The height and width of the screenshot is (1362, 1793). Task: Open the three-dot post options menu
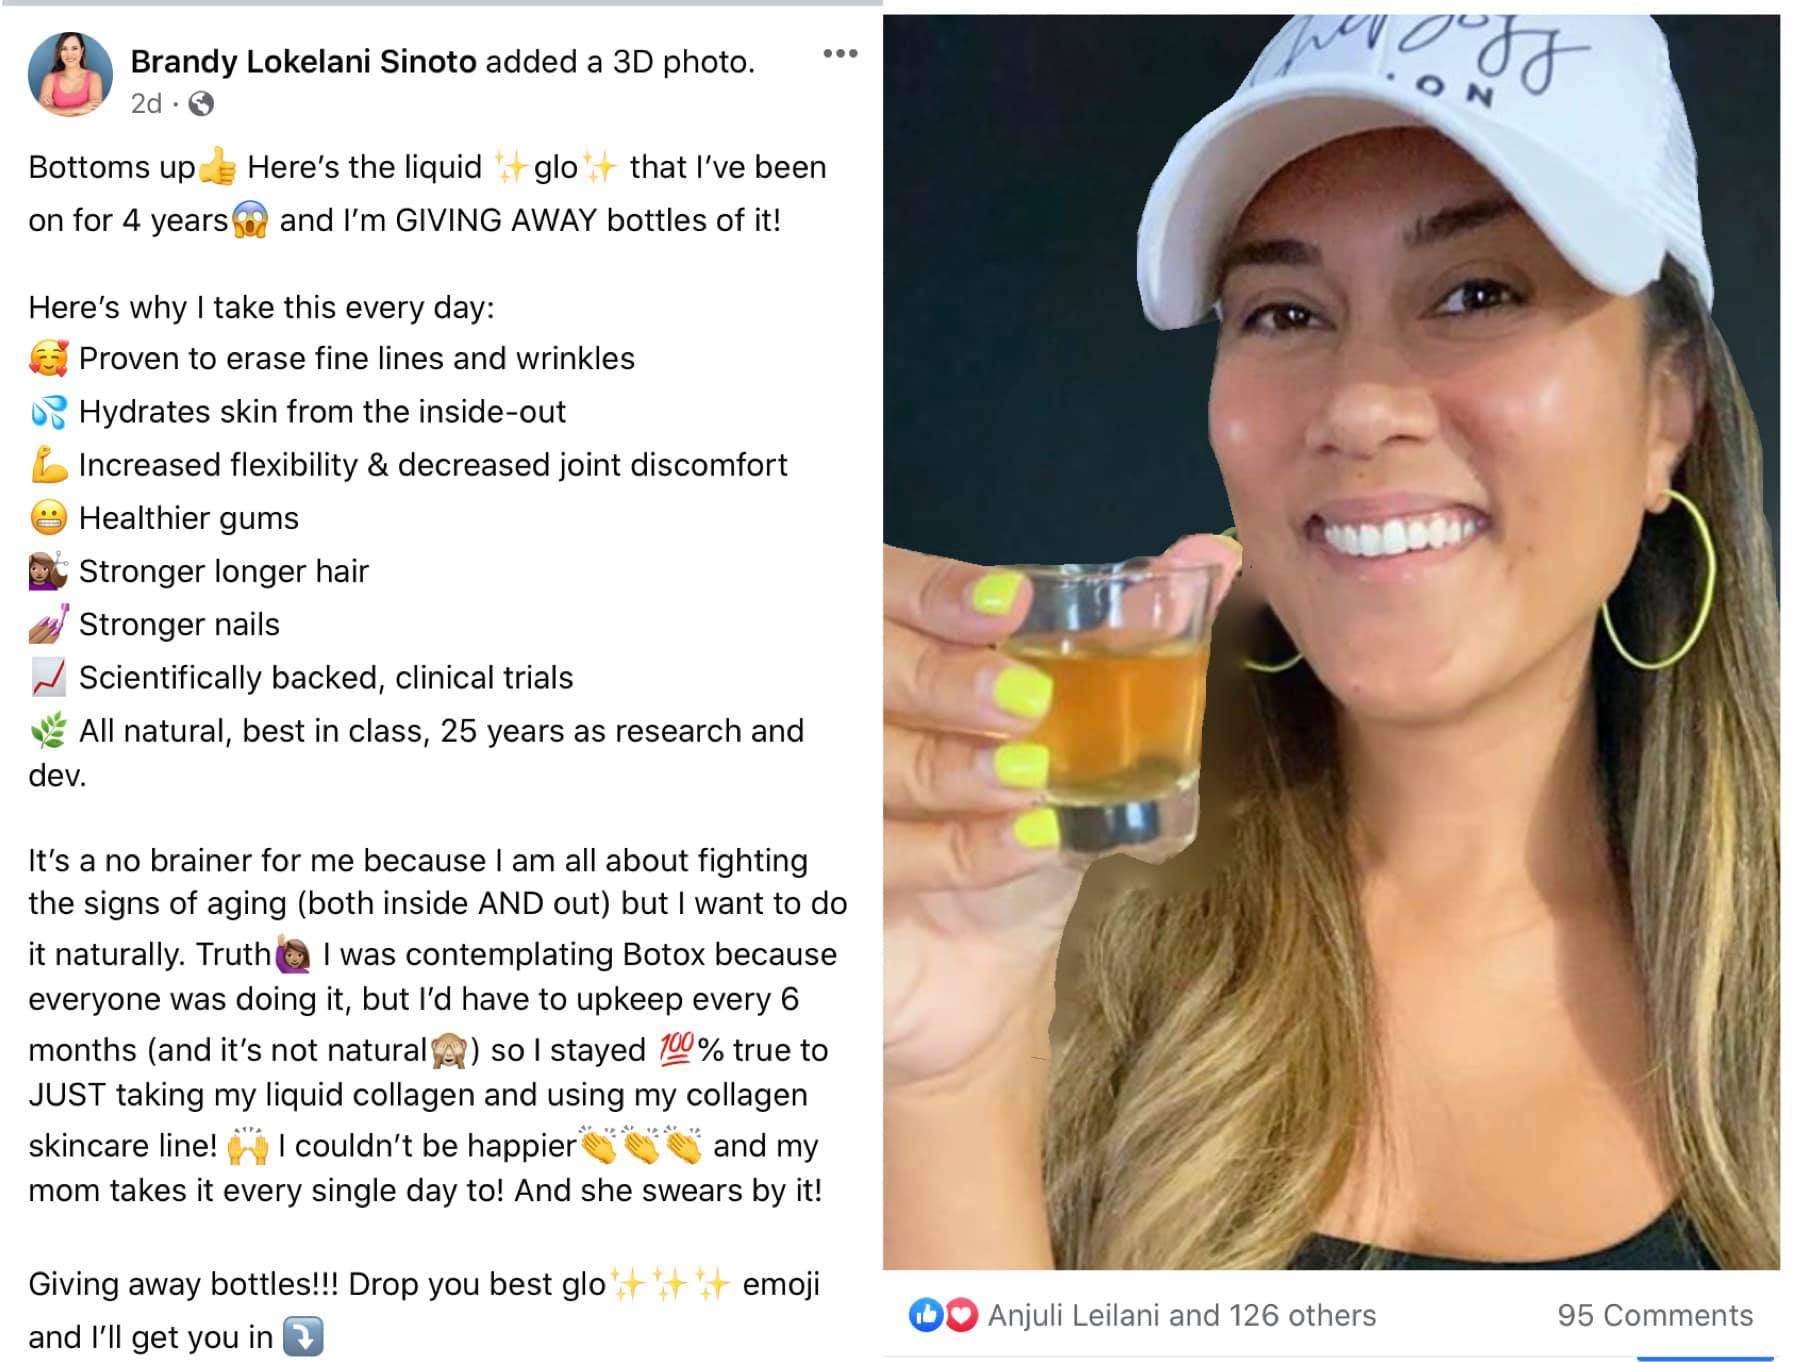point(840,54)
